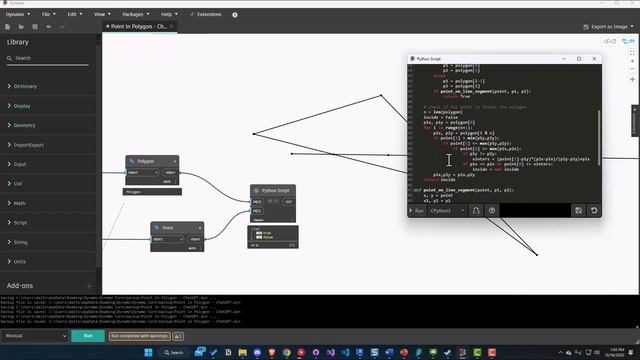Open the Edit menu

pos(75,14)
